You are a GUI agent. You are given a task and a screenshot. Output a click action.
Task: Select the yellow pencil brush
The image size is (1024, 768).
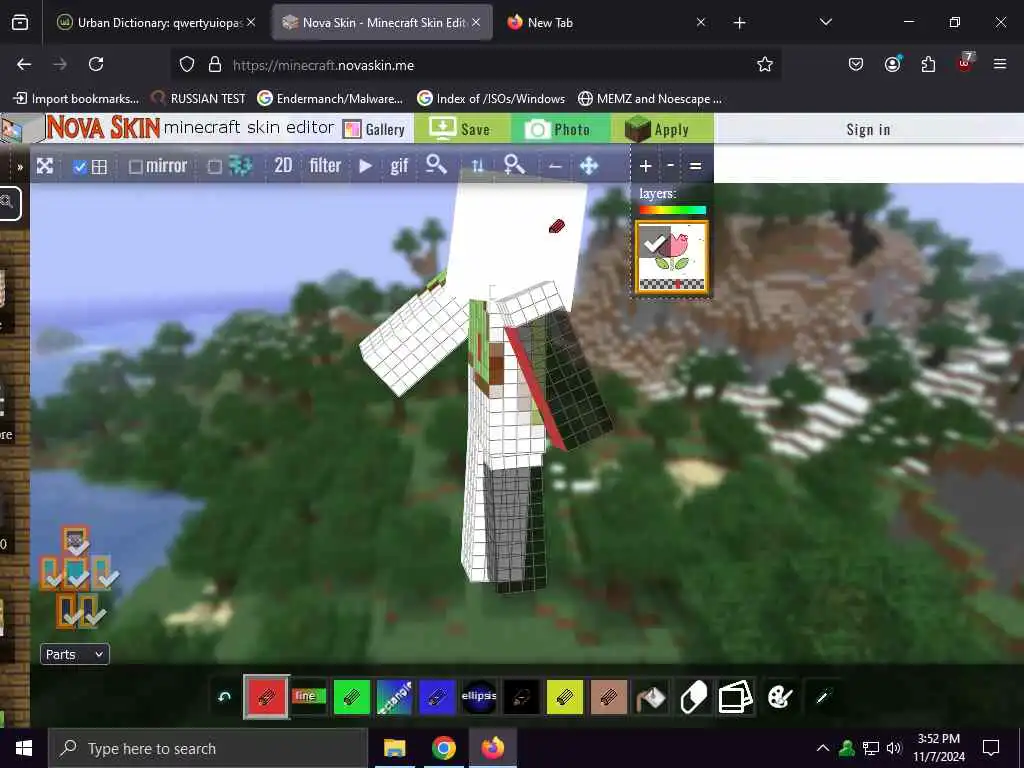tap(564, 697)
